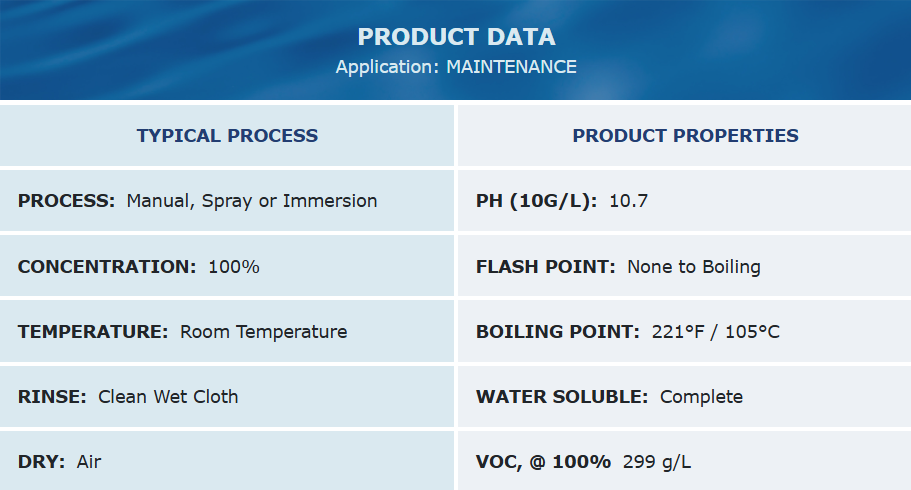The image size is (911, 490).
Task: Click the 221°F / 105°C boiling point value
Action: point(715,332)
